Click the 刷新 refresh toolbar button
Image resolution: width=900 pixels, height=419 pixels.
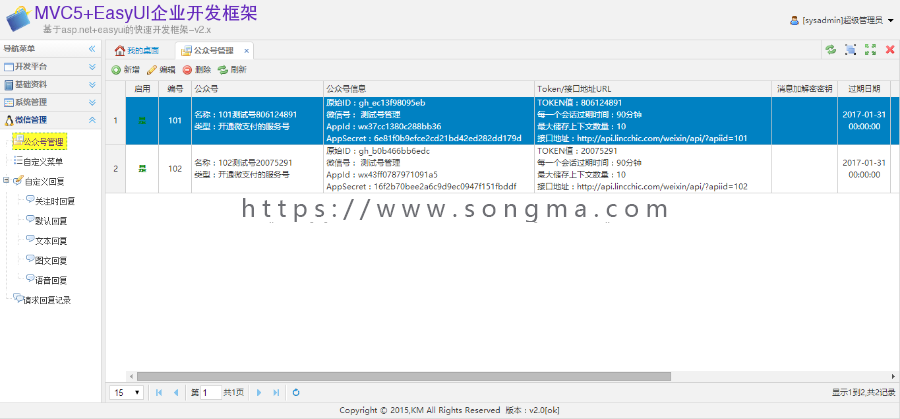coord(232,70)
